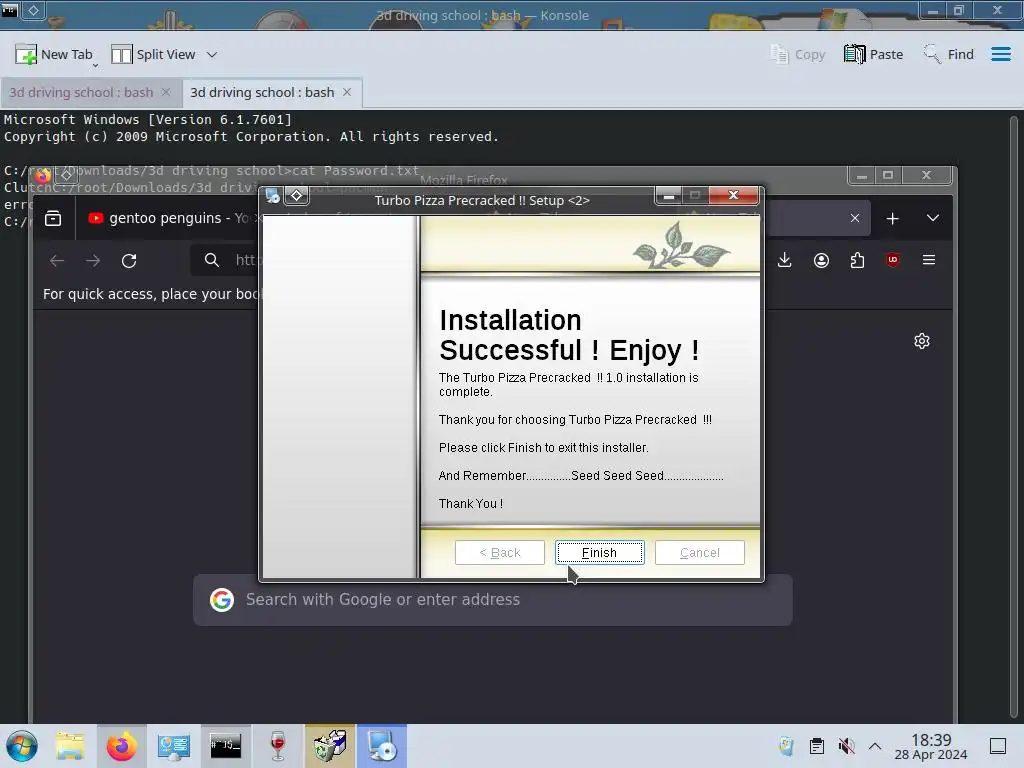Image resolution: width=1024 pixels, height=768 pixels.
Task: Click the setup installer icon in taskbar
Action: (x=381, y=746)
